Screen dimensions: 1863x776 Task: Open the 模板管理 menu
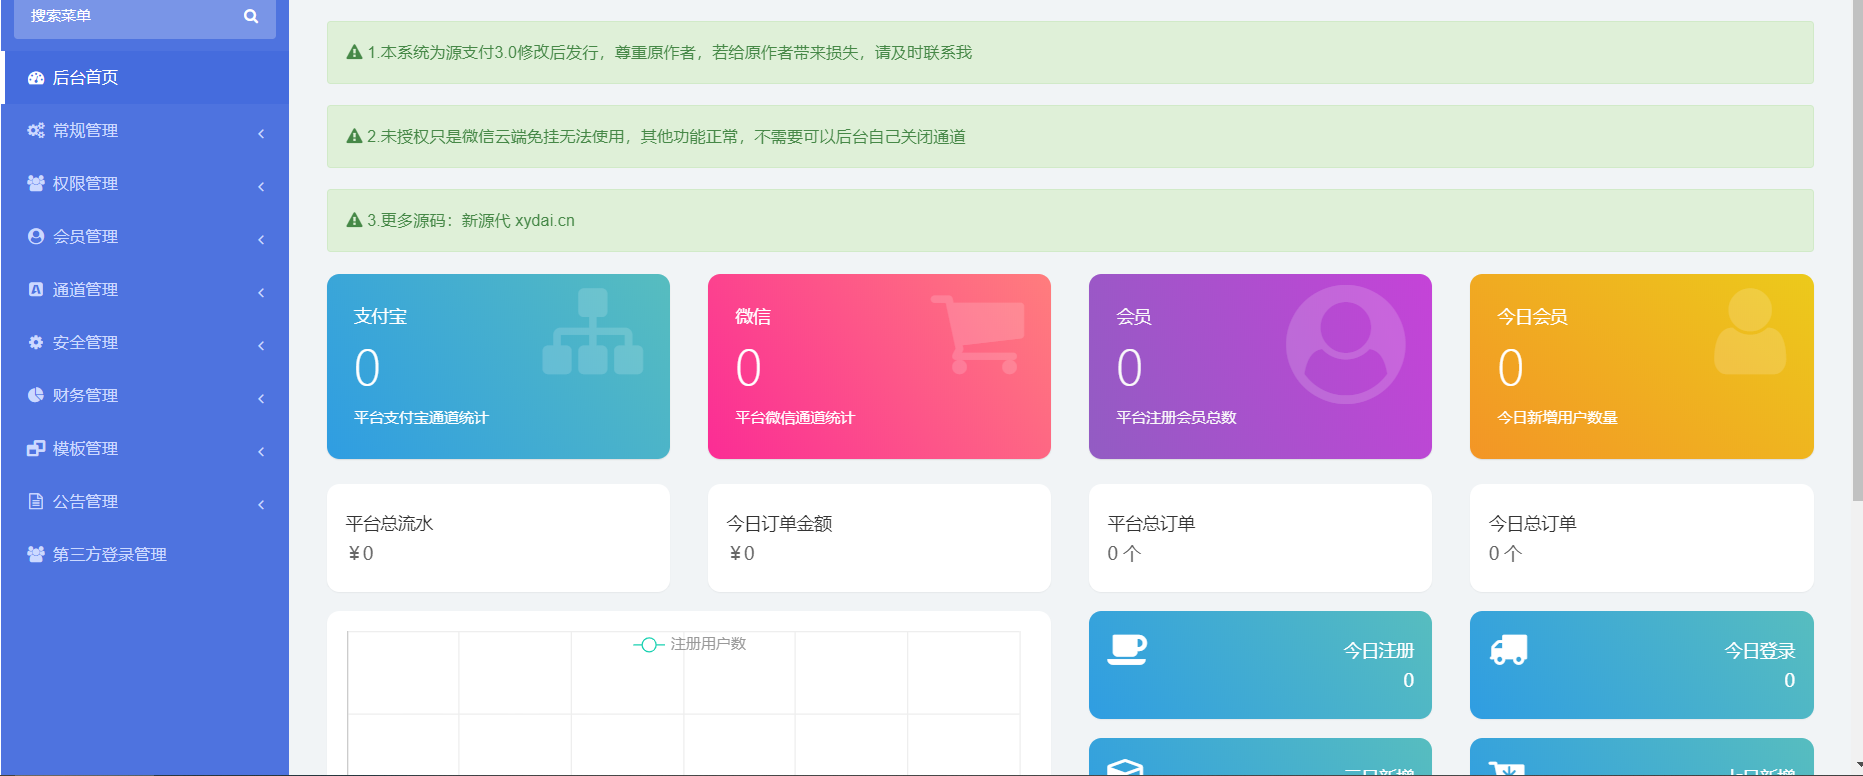point(146,449)
